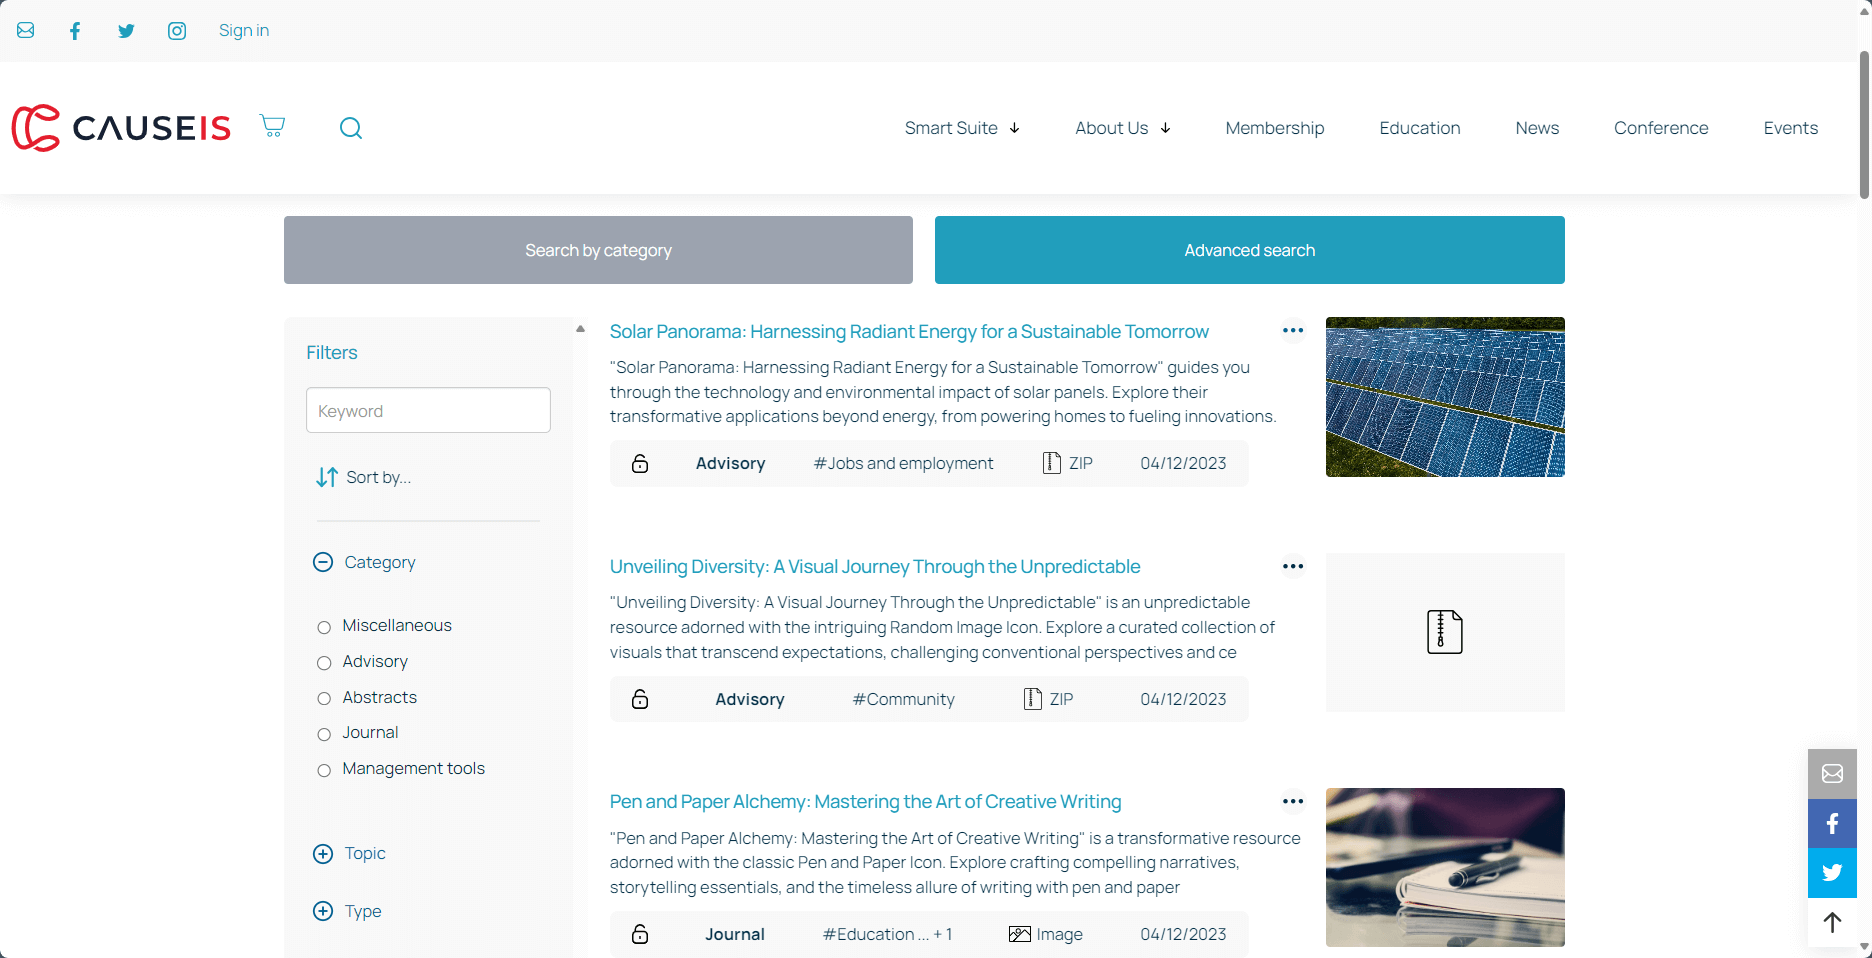Screen dimensions: 1872x958
Task: Click unlock icon in Solar Panorama row
Action: [x=640, y=463]
